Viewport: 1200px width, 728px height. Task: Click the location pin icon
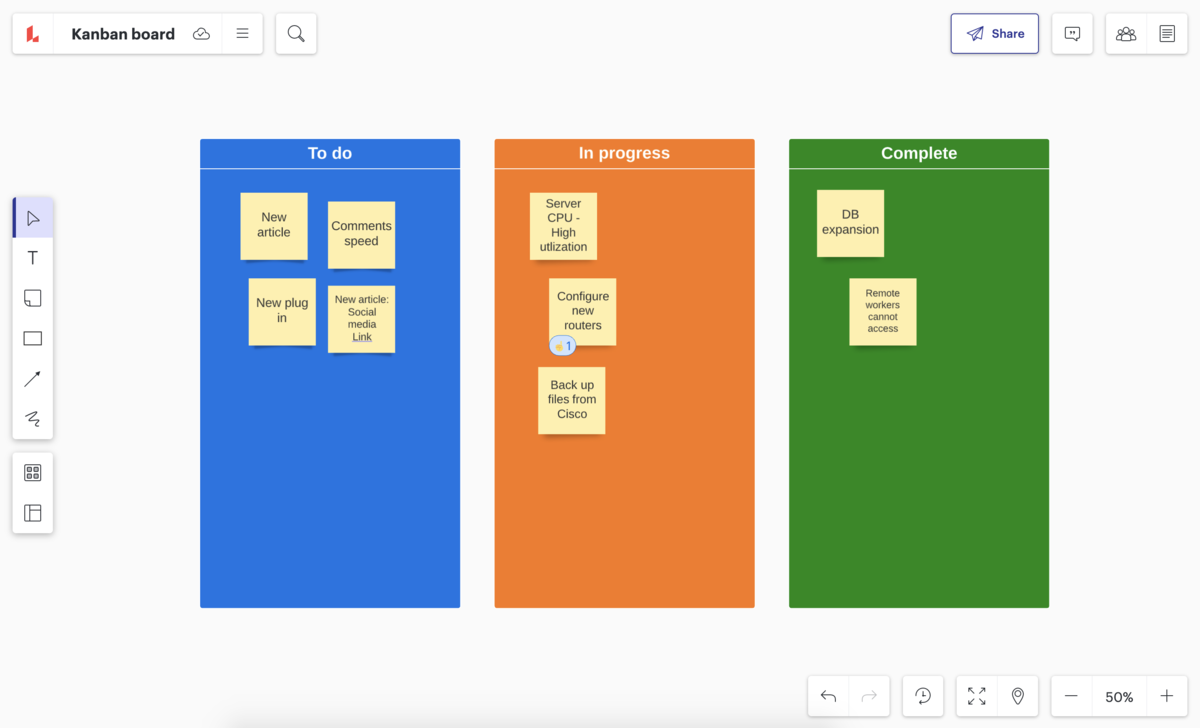tap(1018, 696)
